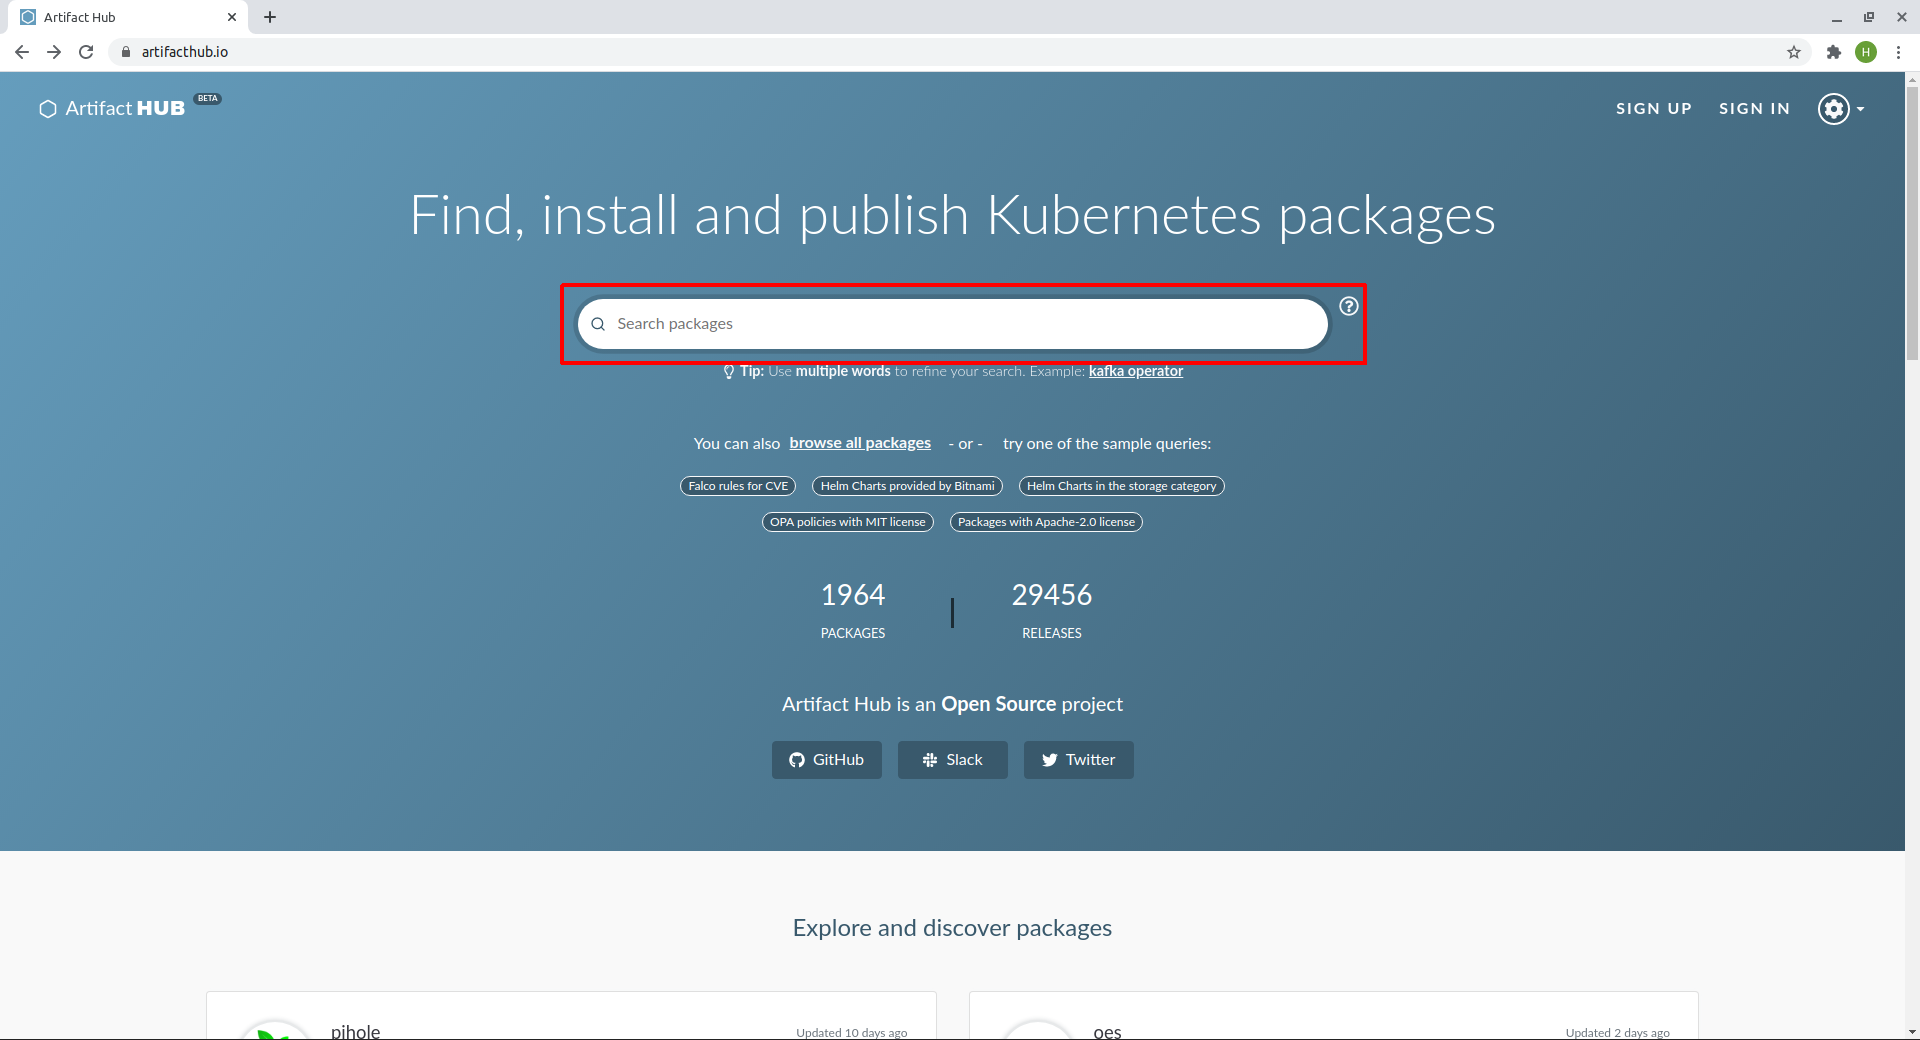Click the 1964 packages count

[852, 595]
